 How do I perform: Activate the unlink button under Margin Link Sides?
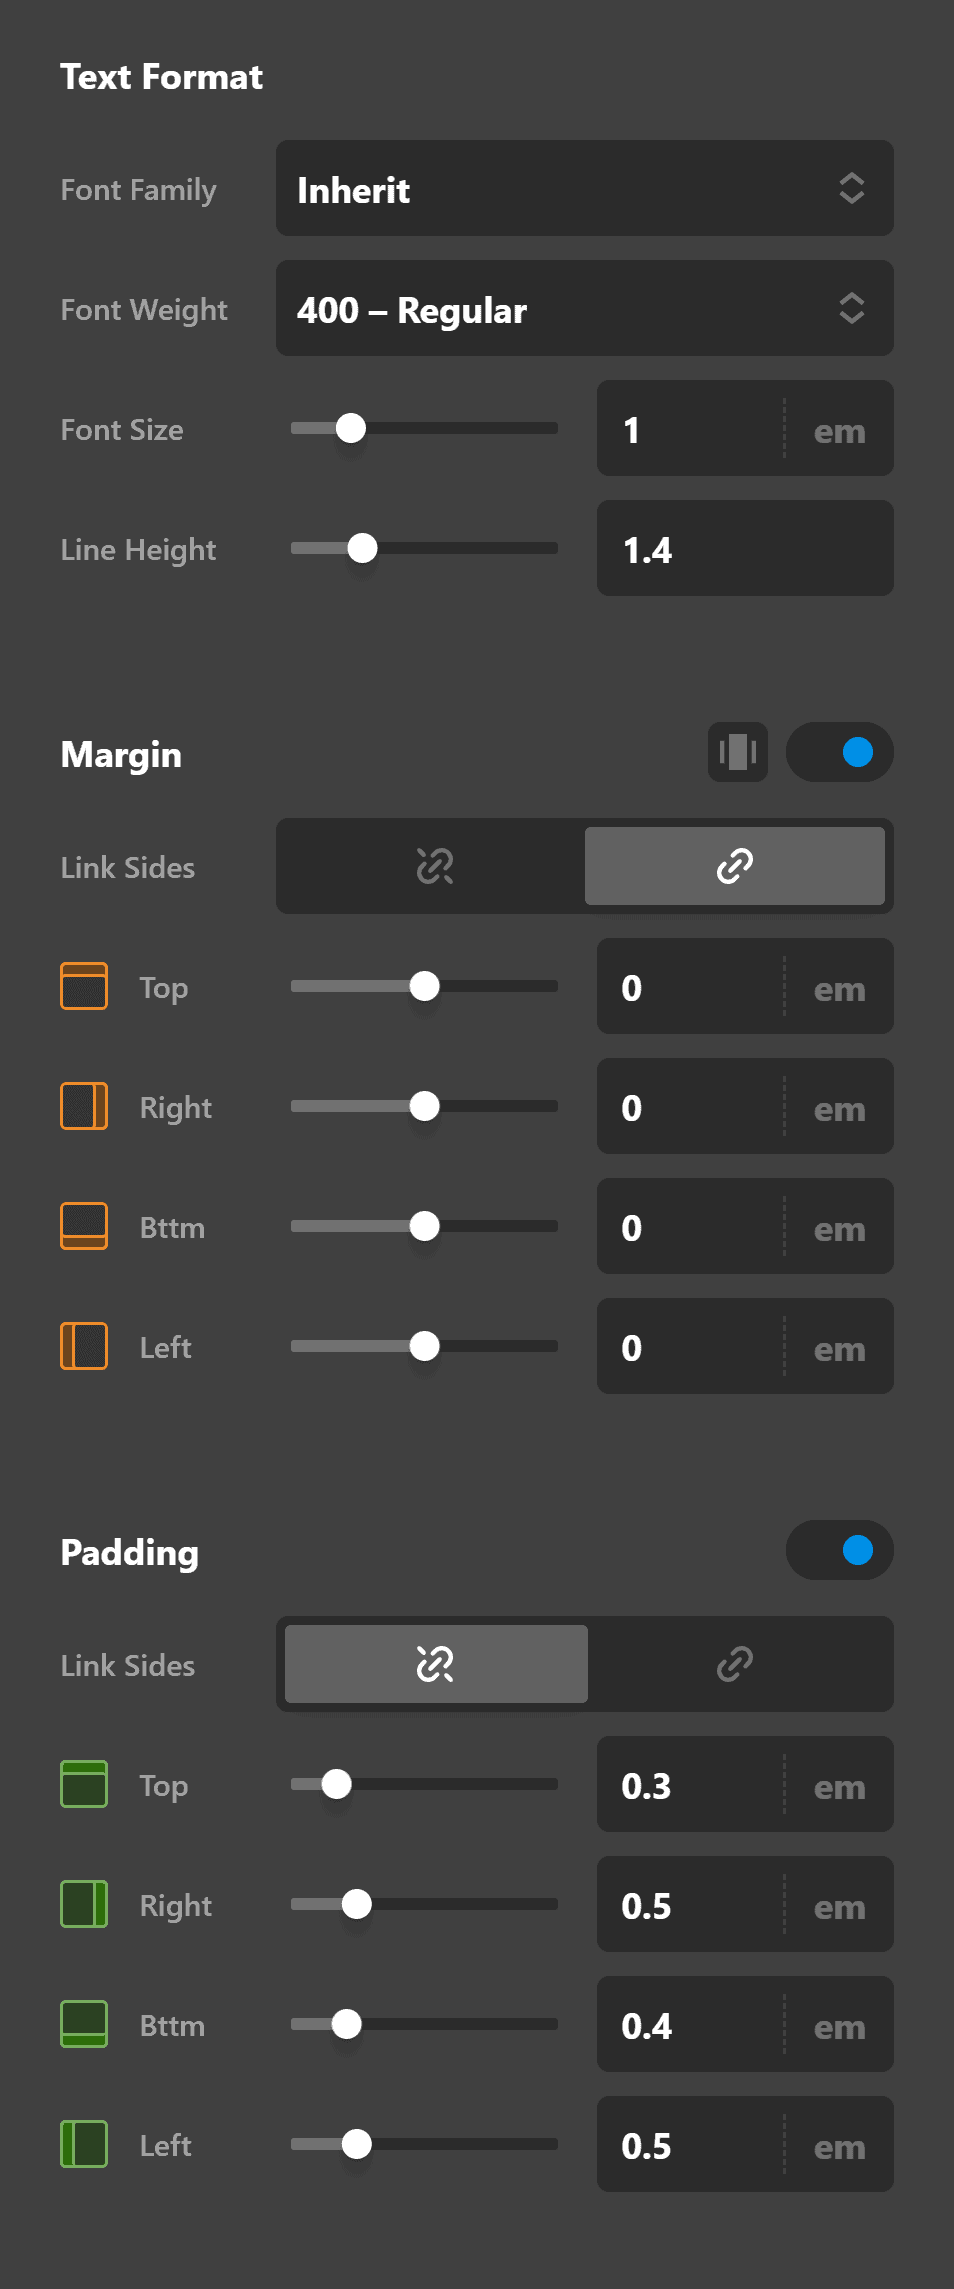click(x=434, y=866)
